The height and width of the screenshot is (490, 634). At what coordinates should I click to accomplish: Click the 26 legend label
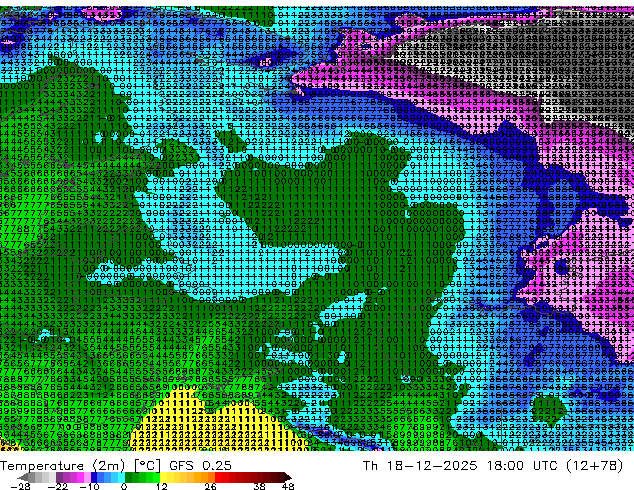[210, 486]
